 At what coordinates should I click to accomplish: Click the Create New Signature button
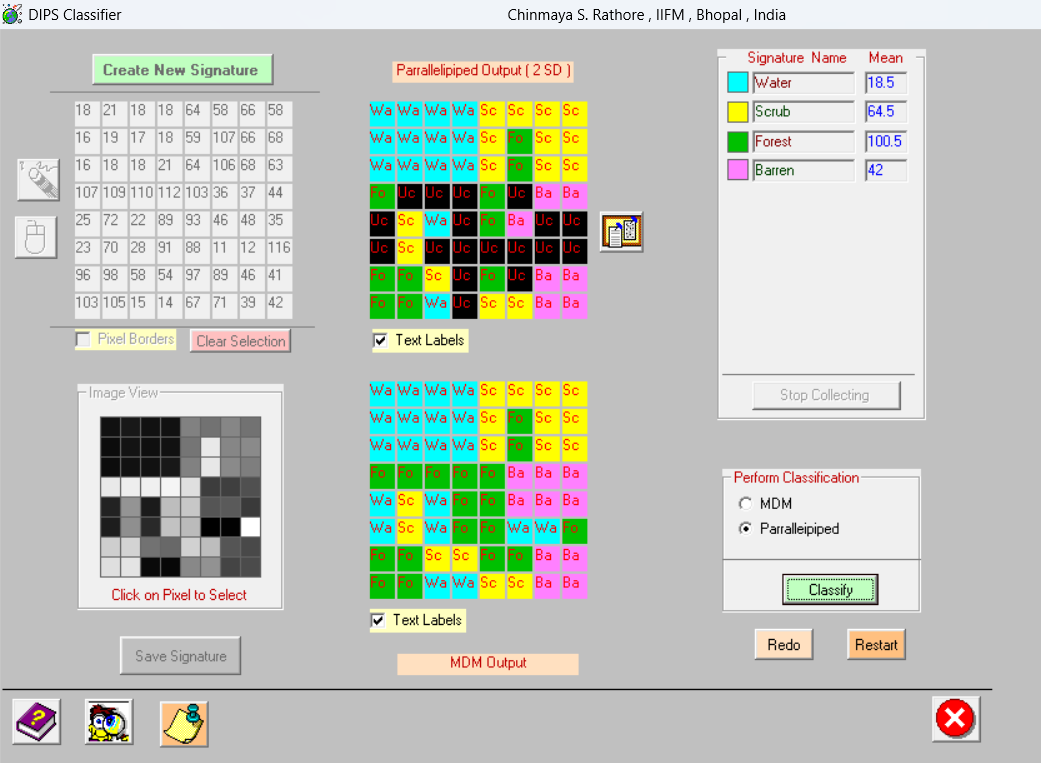click(x=182, y=70)
